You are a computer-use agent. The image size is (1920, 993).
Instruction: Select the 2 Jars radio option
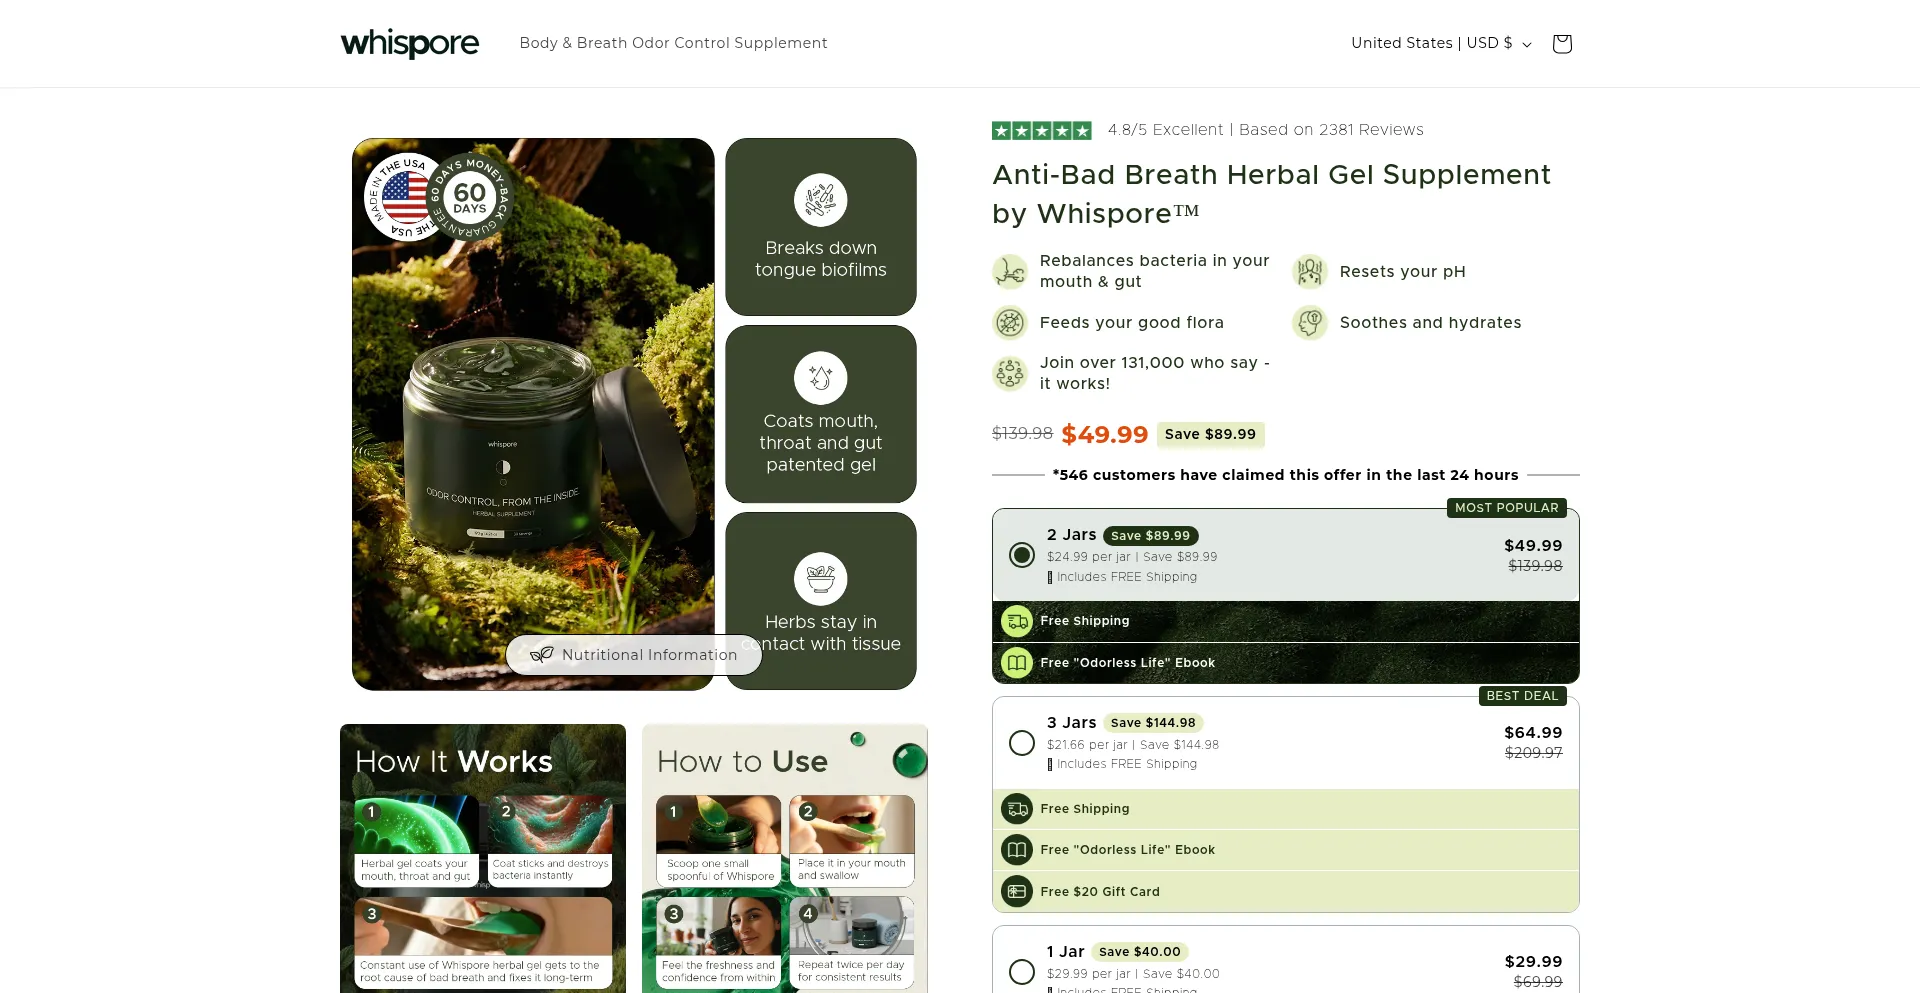pos(1022,555)
